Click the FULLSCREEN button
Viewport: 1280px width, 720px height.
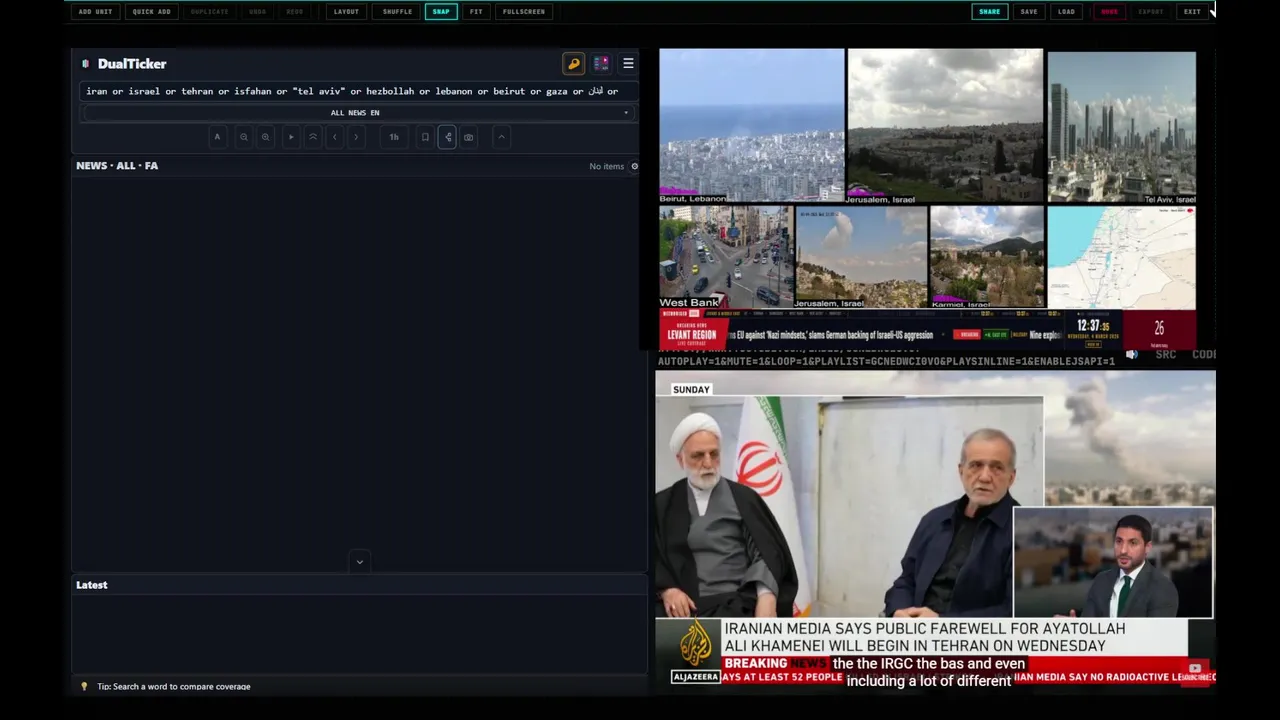[x=524, y=12]
